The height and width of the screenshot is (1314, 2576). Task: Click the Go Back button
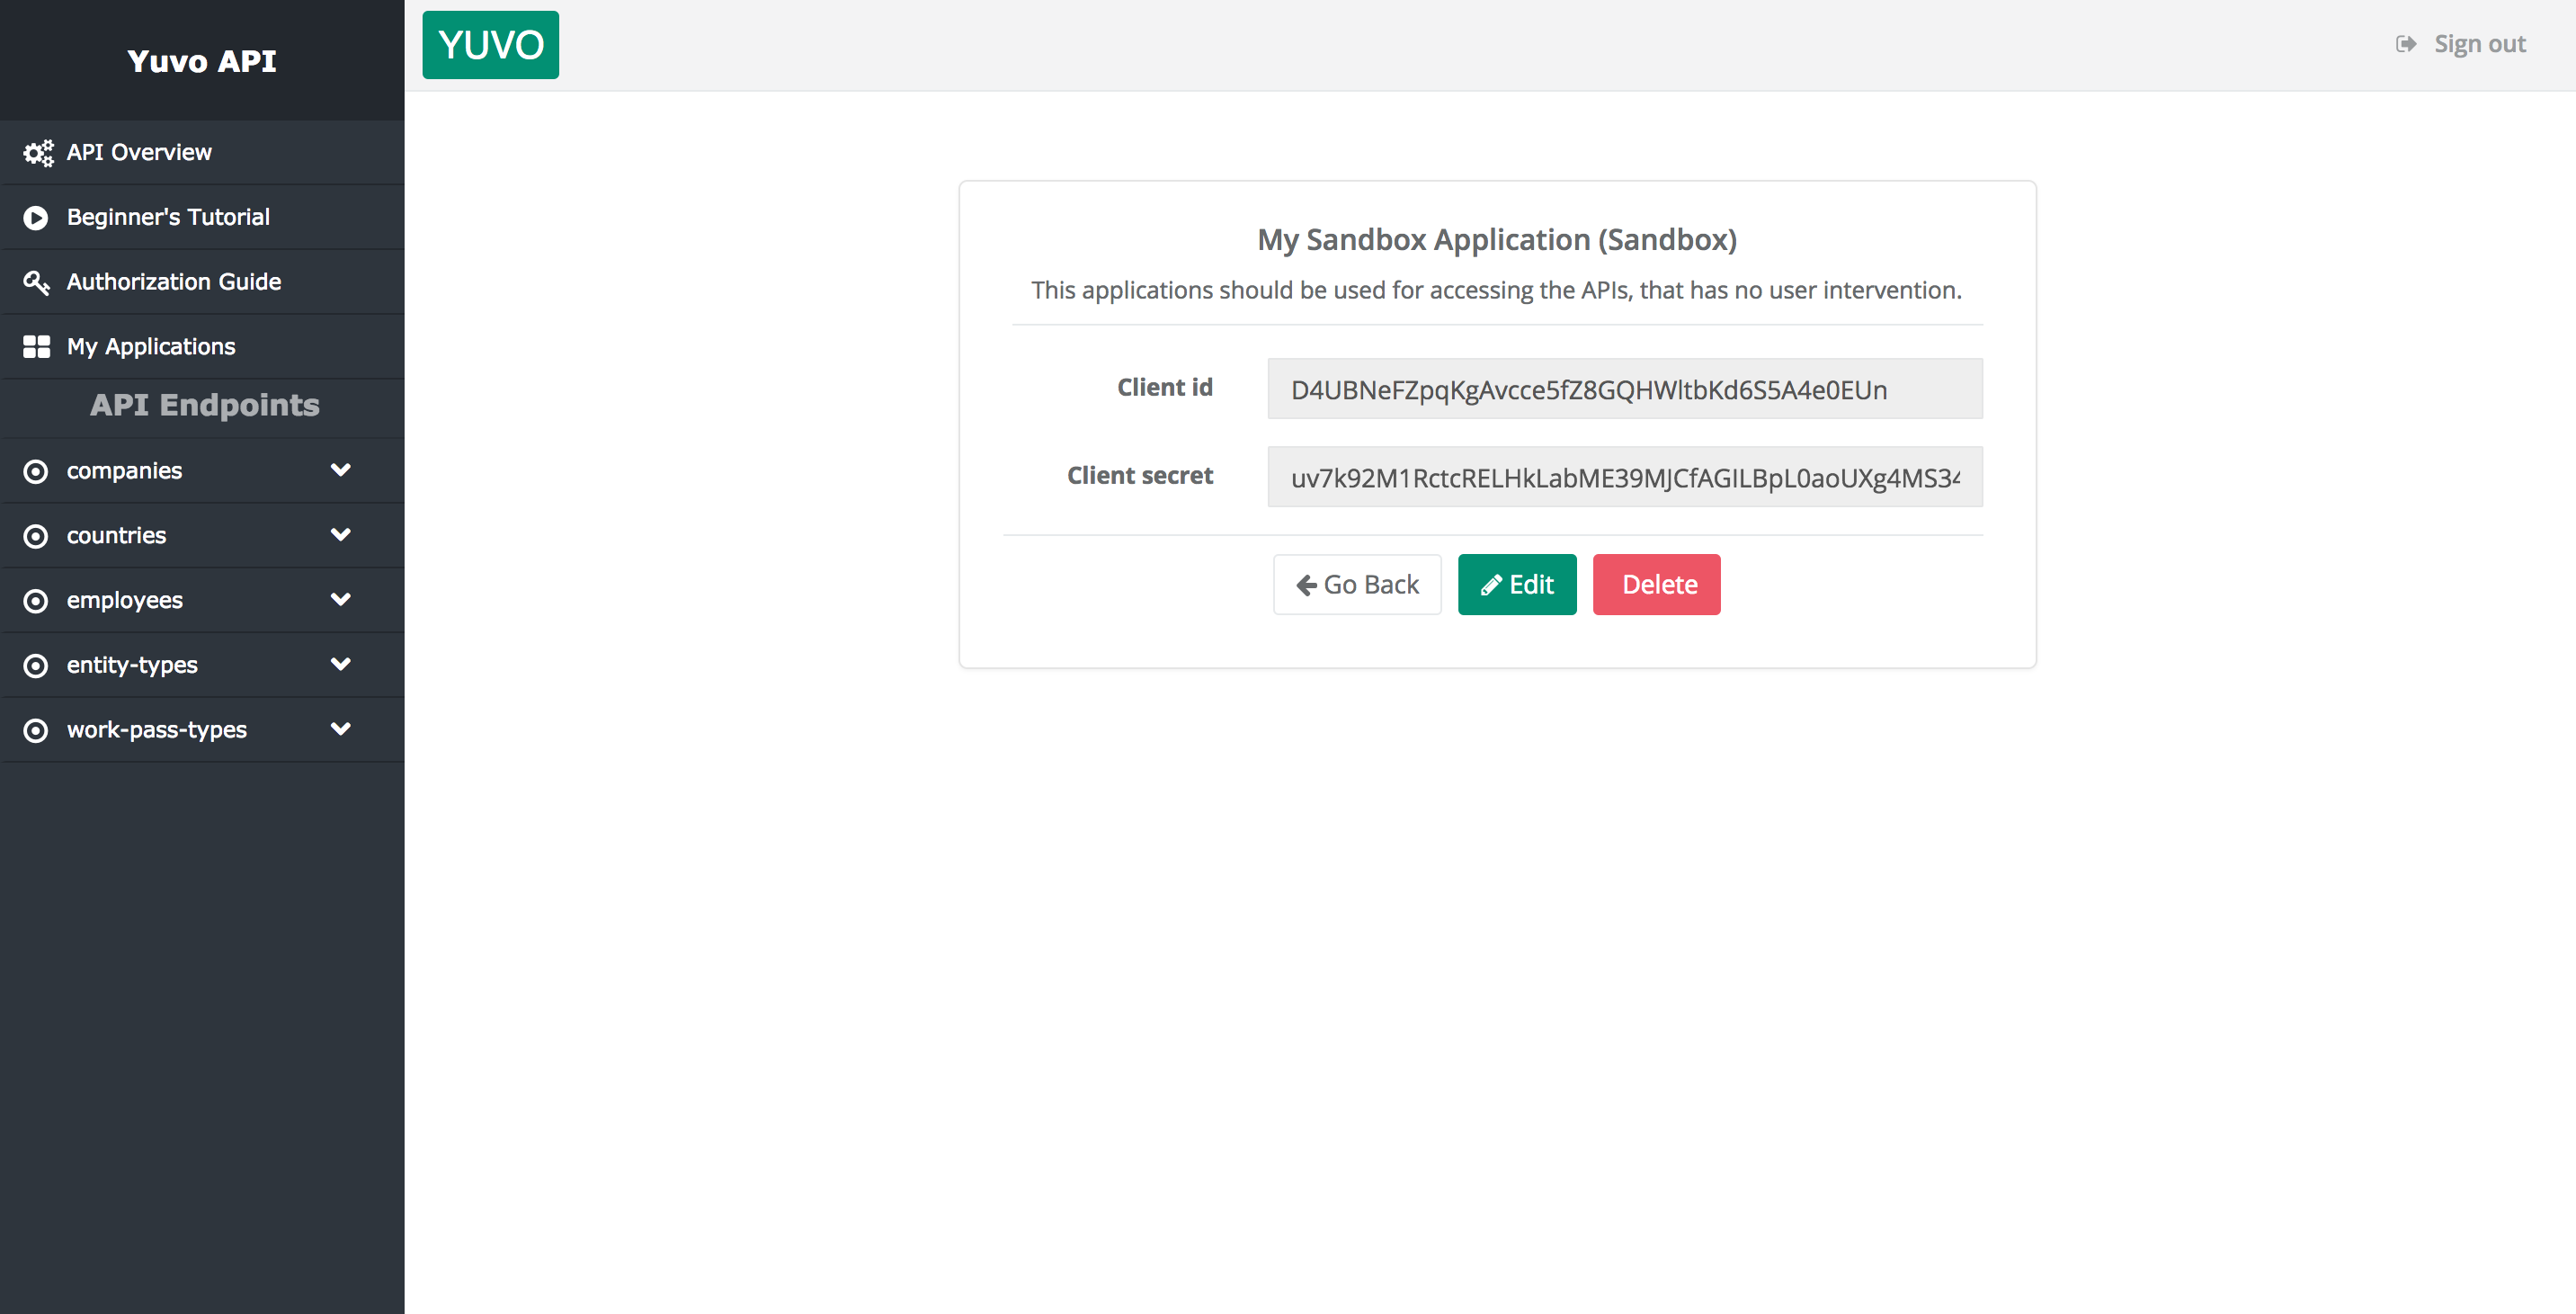click(1359, 584)
